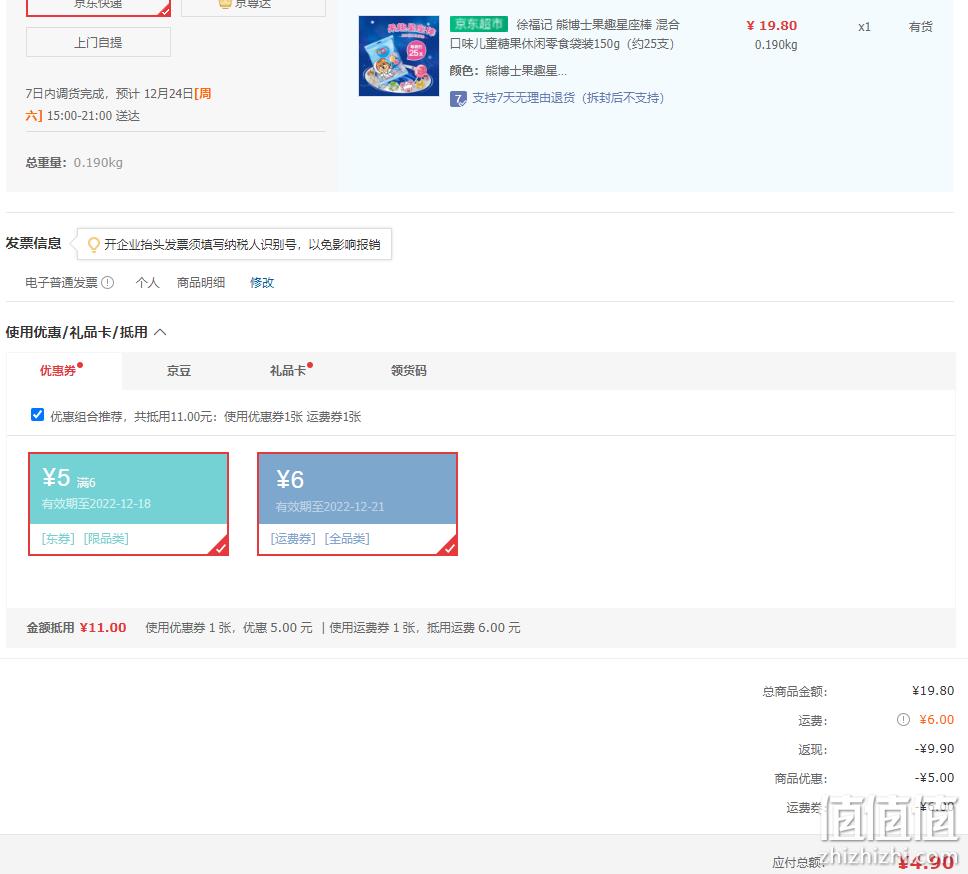Screen dimensions: 968x874
Task: Switch to the 礼品卡 tab
Action: (288, 371)
